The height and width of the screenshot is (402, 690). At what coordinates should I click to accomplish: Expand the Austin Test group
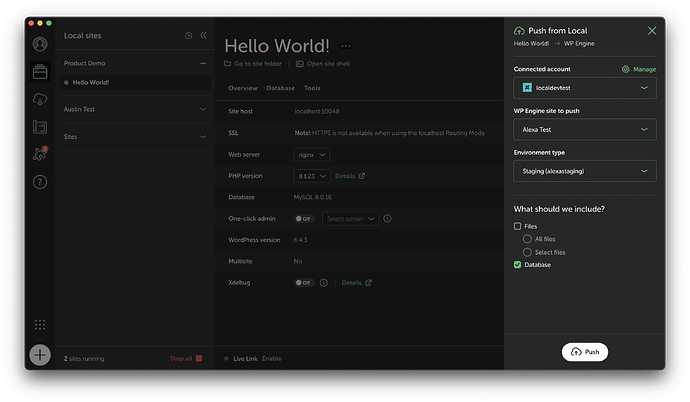pos(203,109)
